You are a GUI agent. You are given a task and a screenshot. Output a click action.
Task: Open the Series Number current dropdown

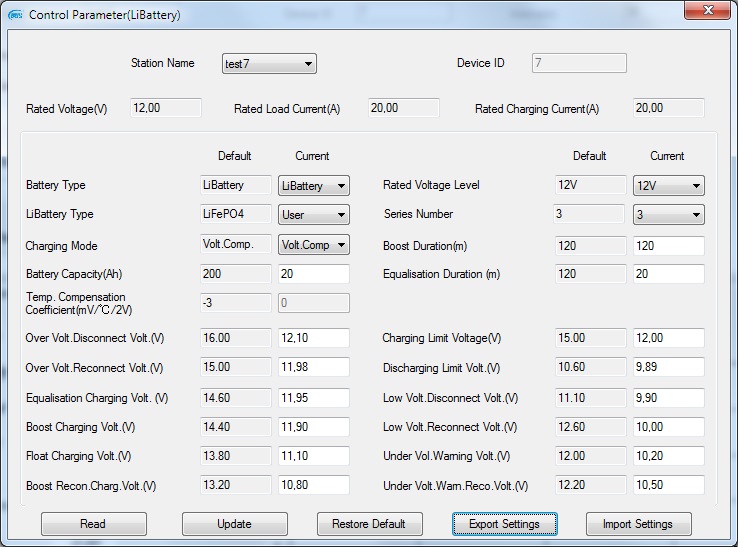[668, 215]
